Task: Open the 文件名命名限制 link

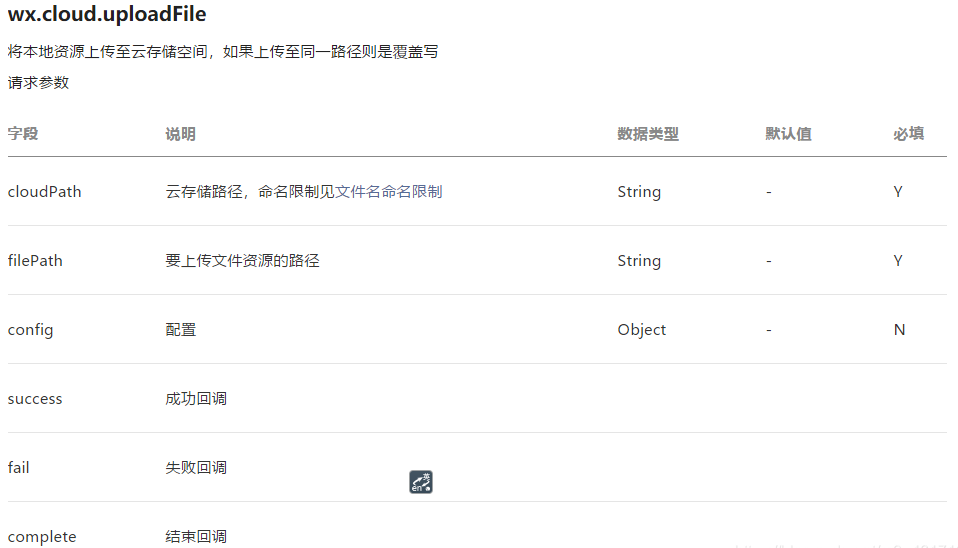Action: [x=388, y=192]
